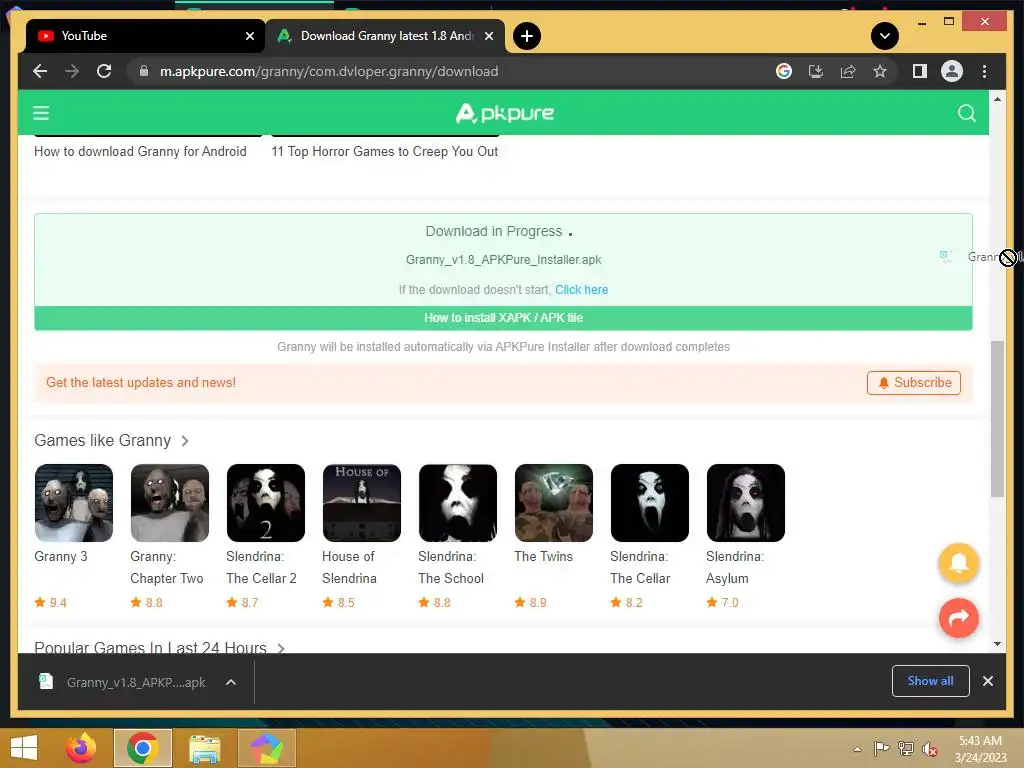Go back with the browser back arrow
1024x768 pixels.
tap(40, 71)
